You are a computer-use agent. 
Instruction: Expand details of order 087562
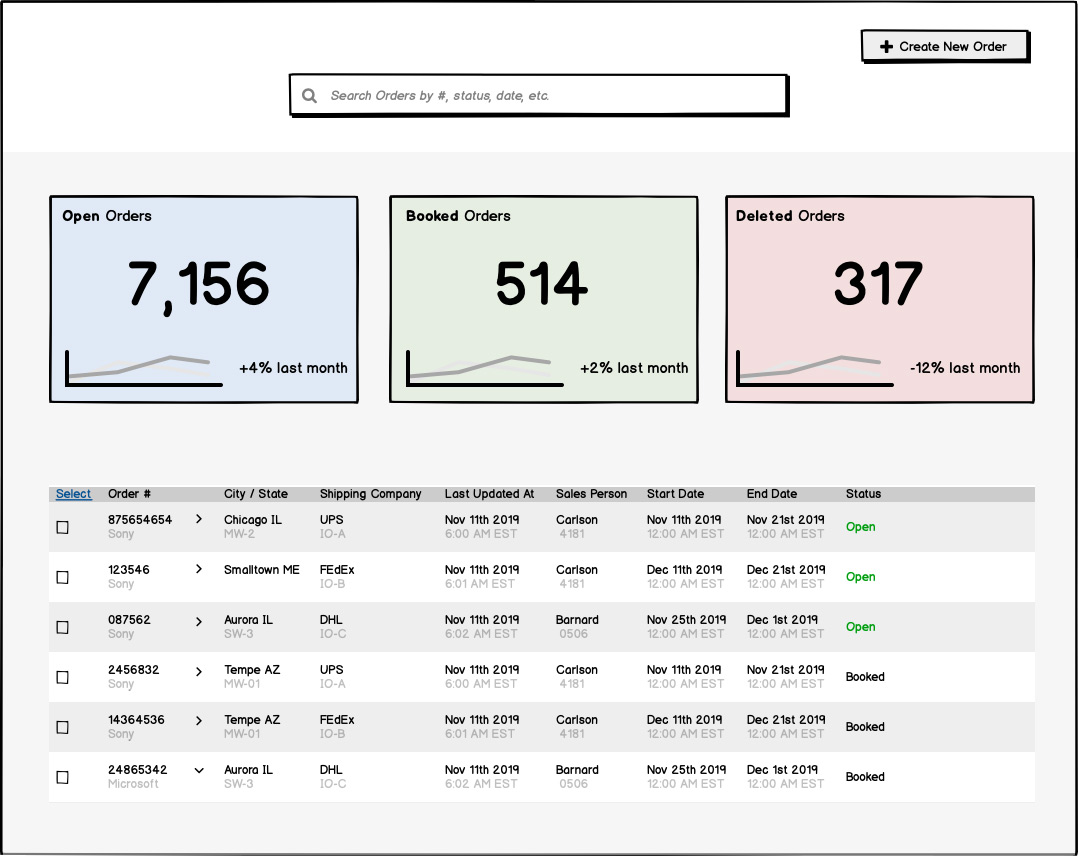pyautogui.click(x=199, y=620)
